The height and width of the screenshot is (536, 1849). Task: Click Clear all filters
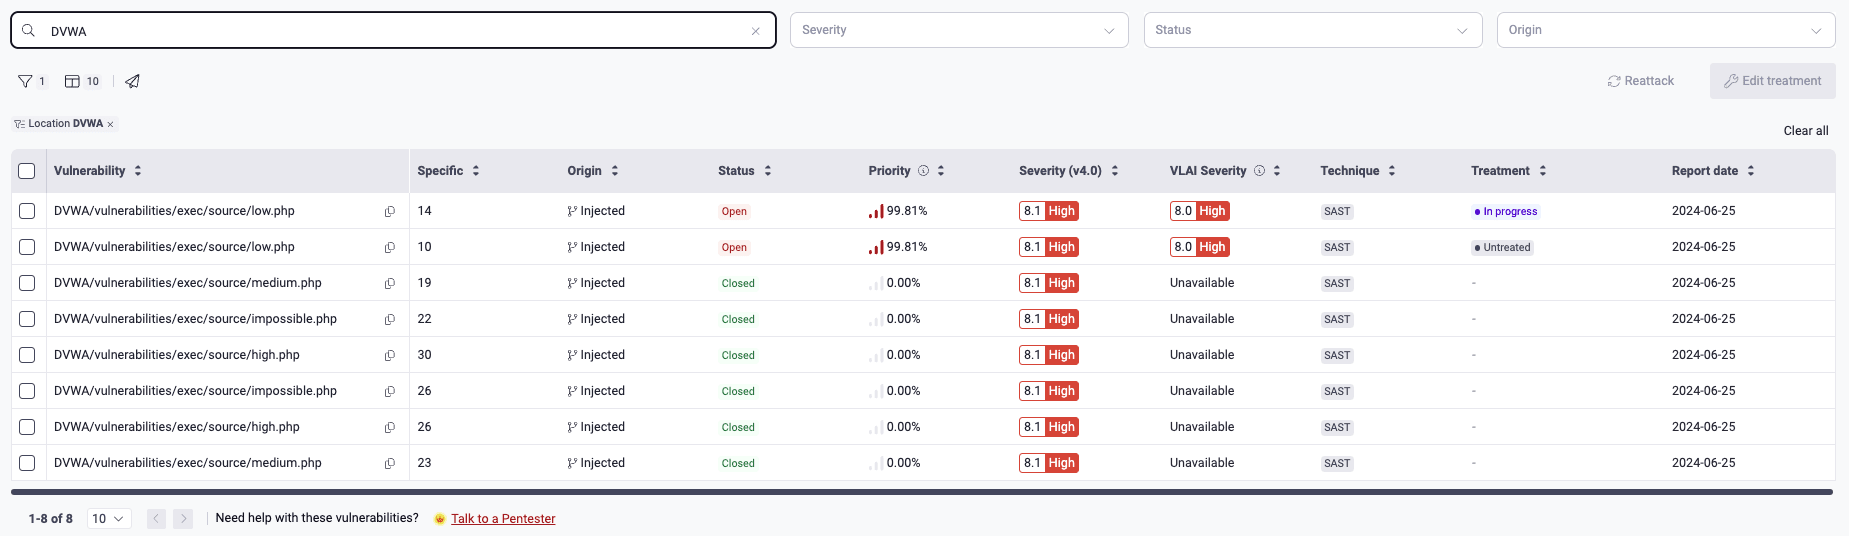pyautogui.click(x=1806, y=131)
